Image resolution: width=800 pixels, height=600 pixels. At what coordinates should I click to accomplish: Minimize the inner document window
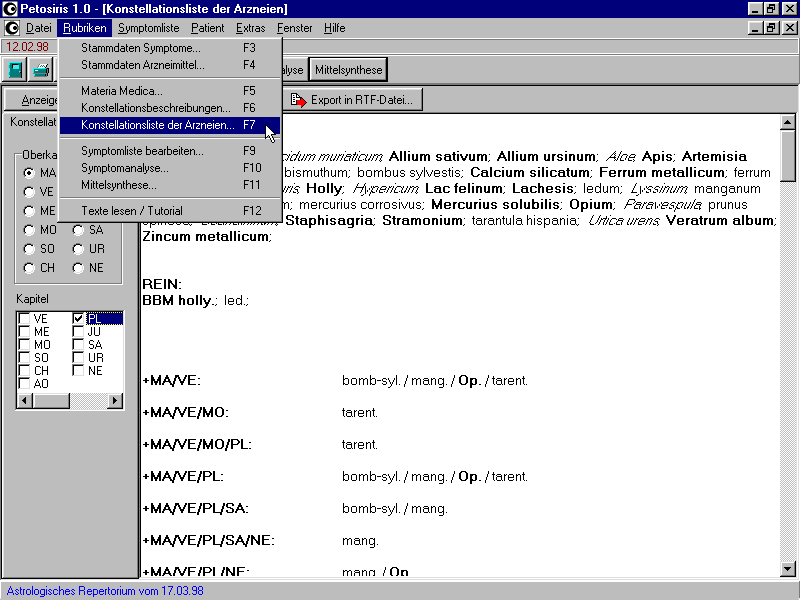756,28
